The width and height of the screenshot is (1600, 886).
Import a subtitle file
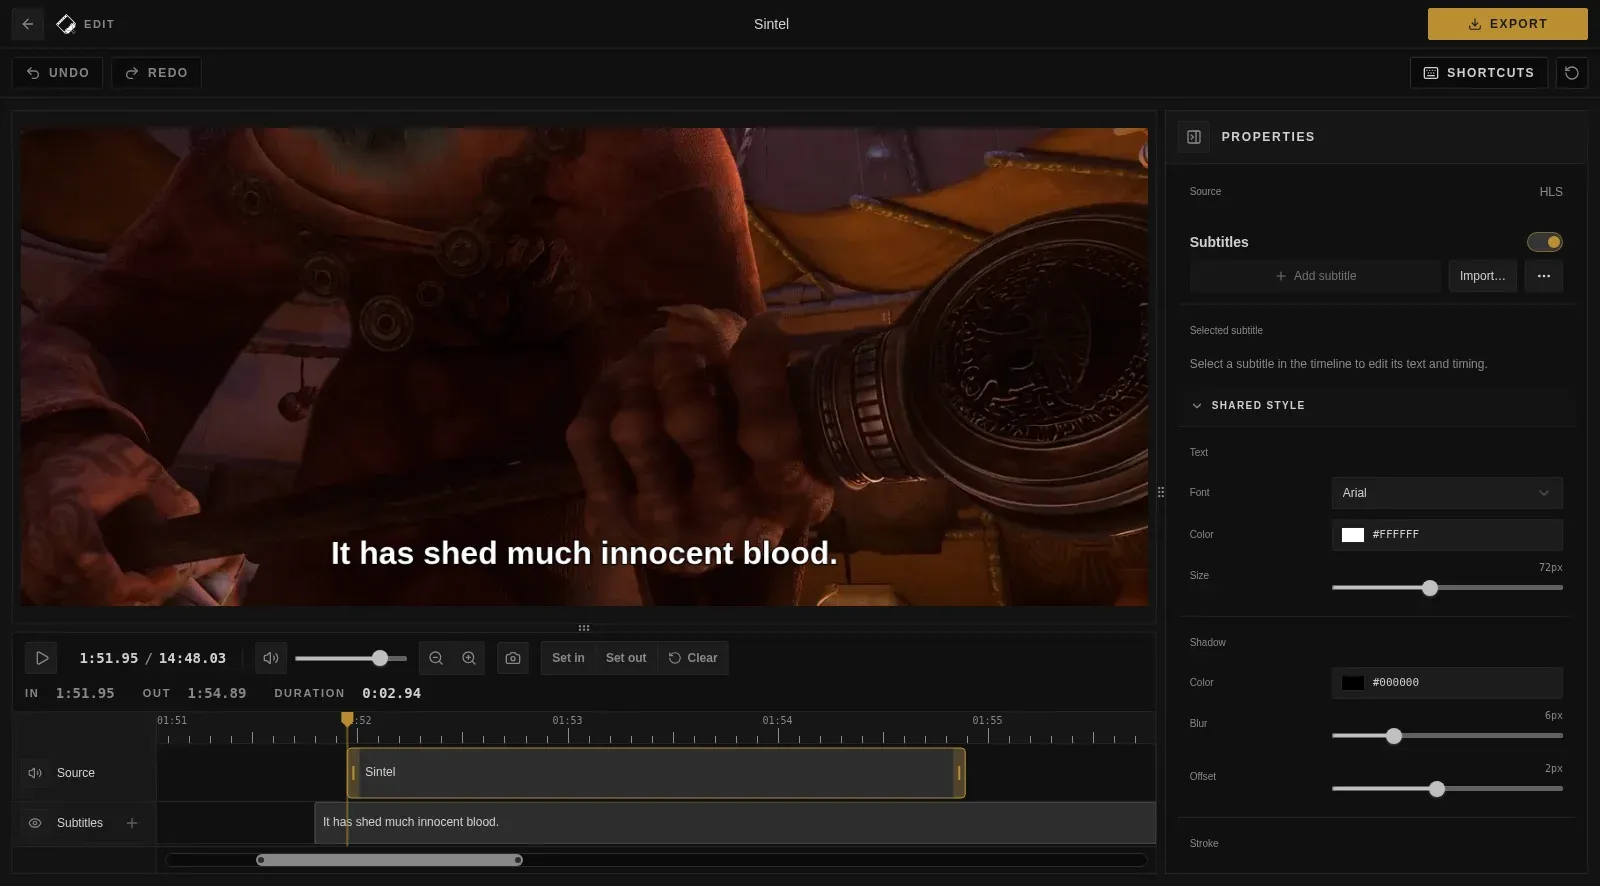[1483, 276]
